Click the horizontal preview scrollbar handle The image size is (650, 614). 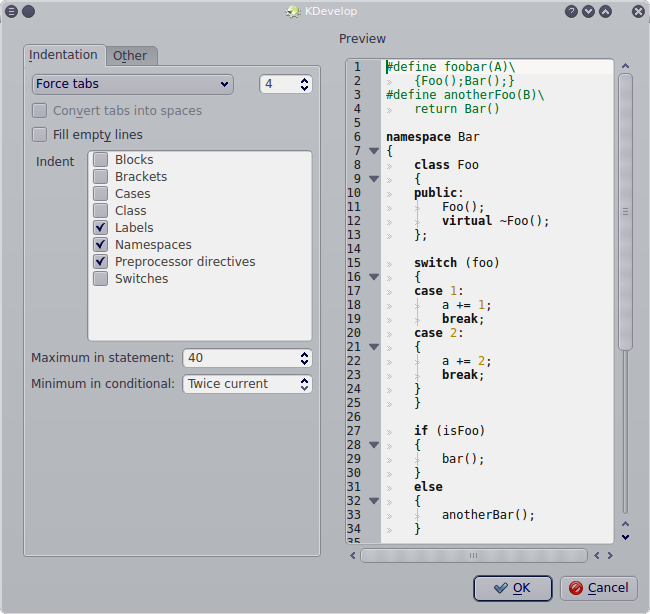pyautogui.click(x=474, y=556)
